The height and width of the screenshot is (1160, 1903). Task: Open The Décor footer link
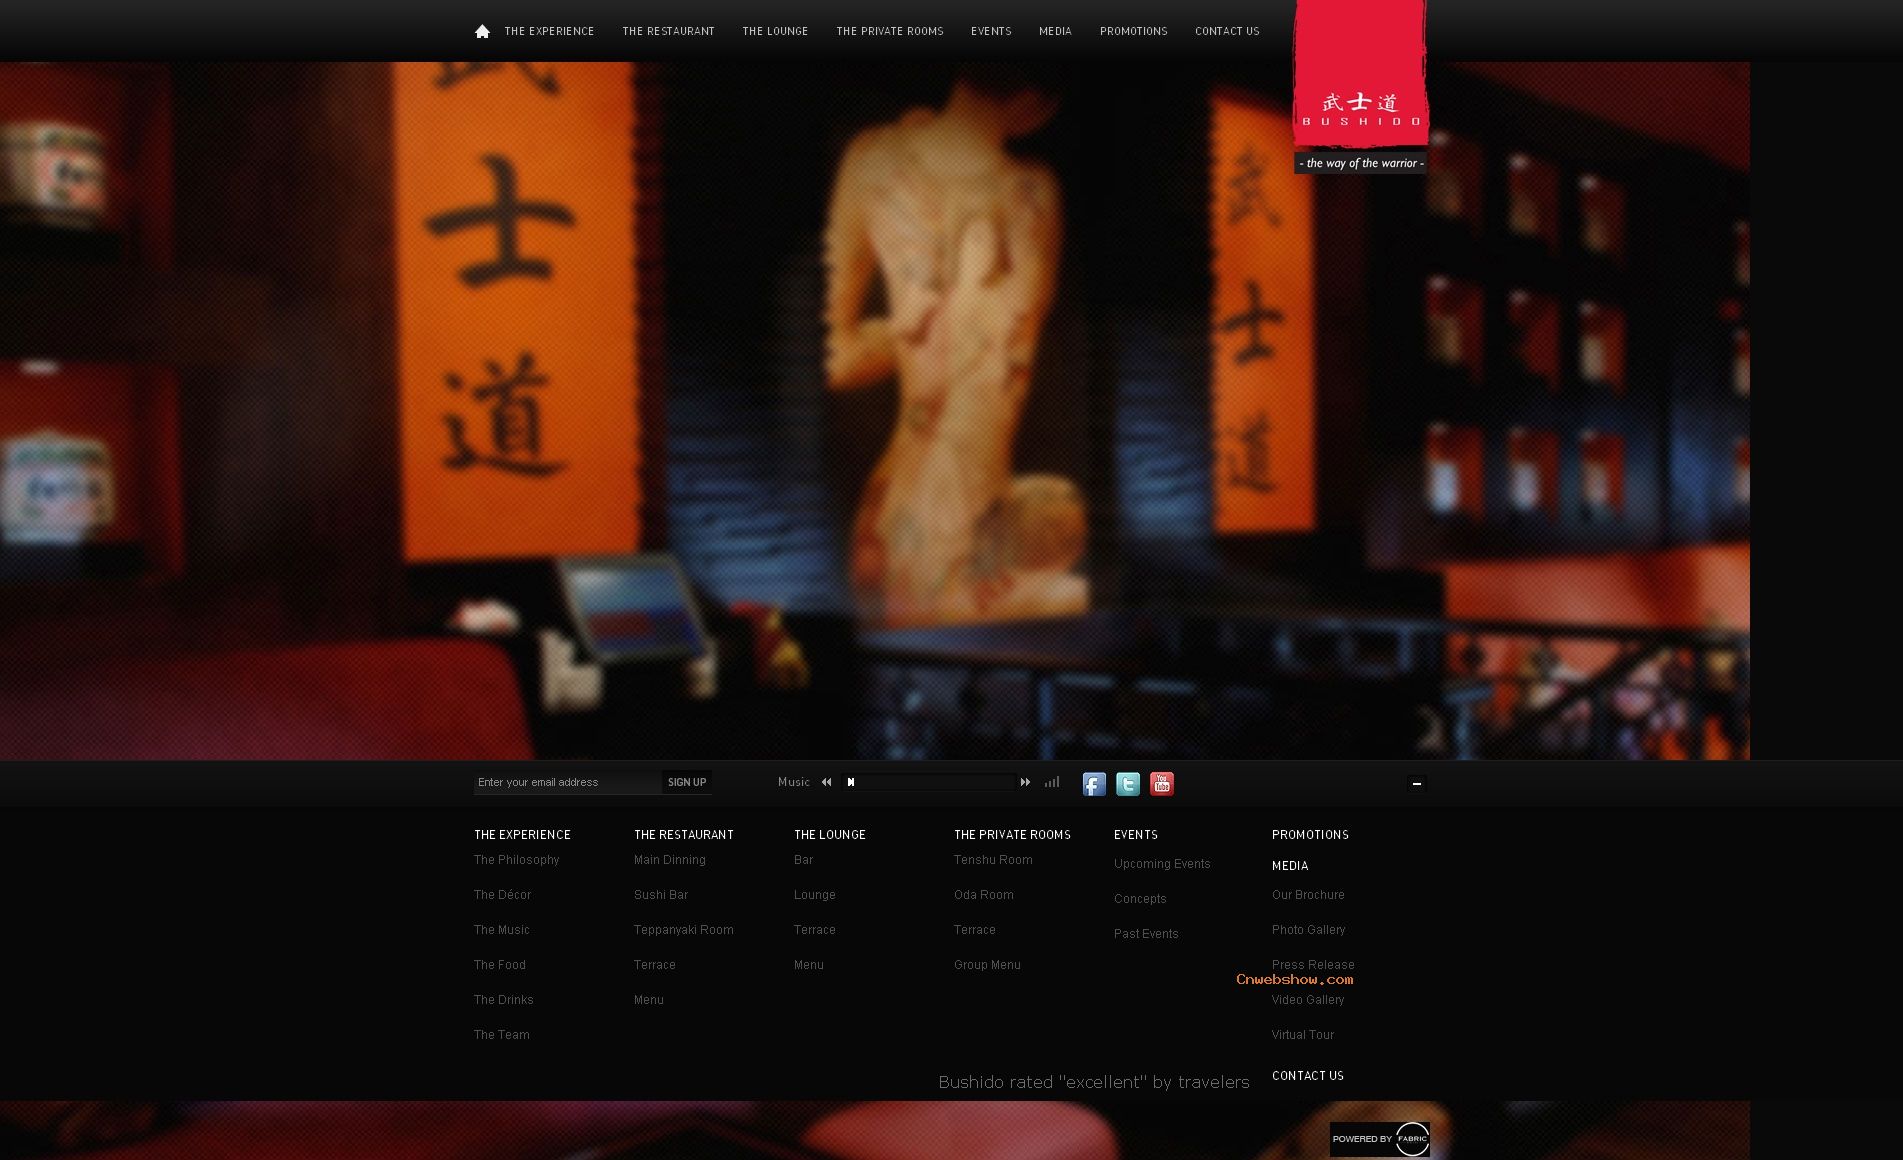coord(502,895)
